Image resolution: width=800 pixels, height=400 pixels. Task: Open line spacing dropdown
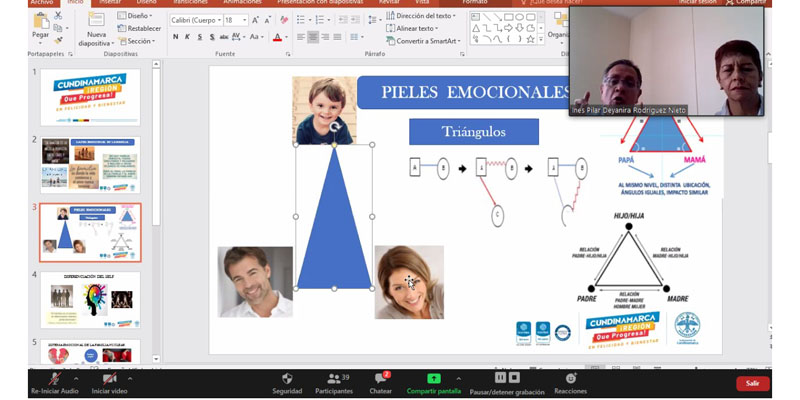click(x=374, y=20)
